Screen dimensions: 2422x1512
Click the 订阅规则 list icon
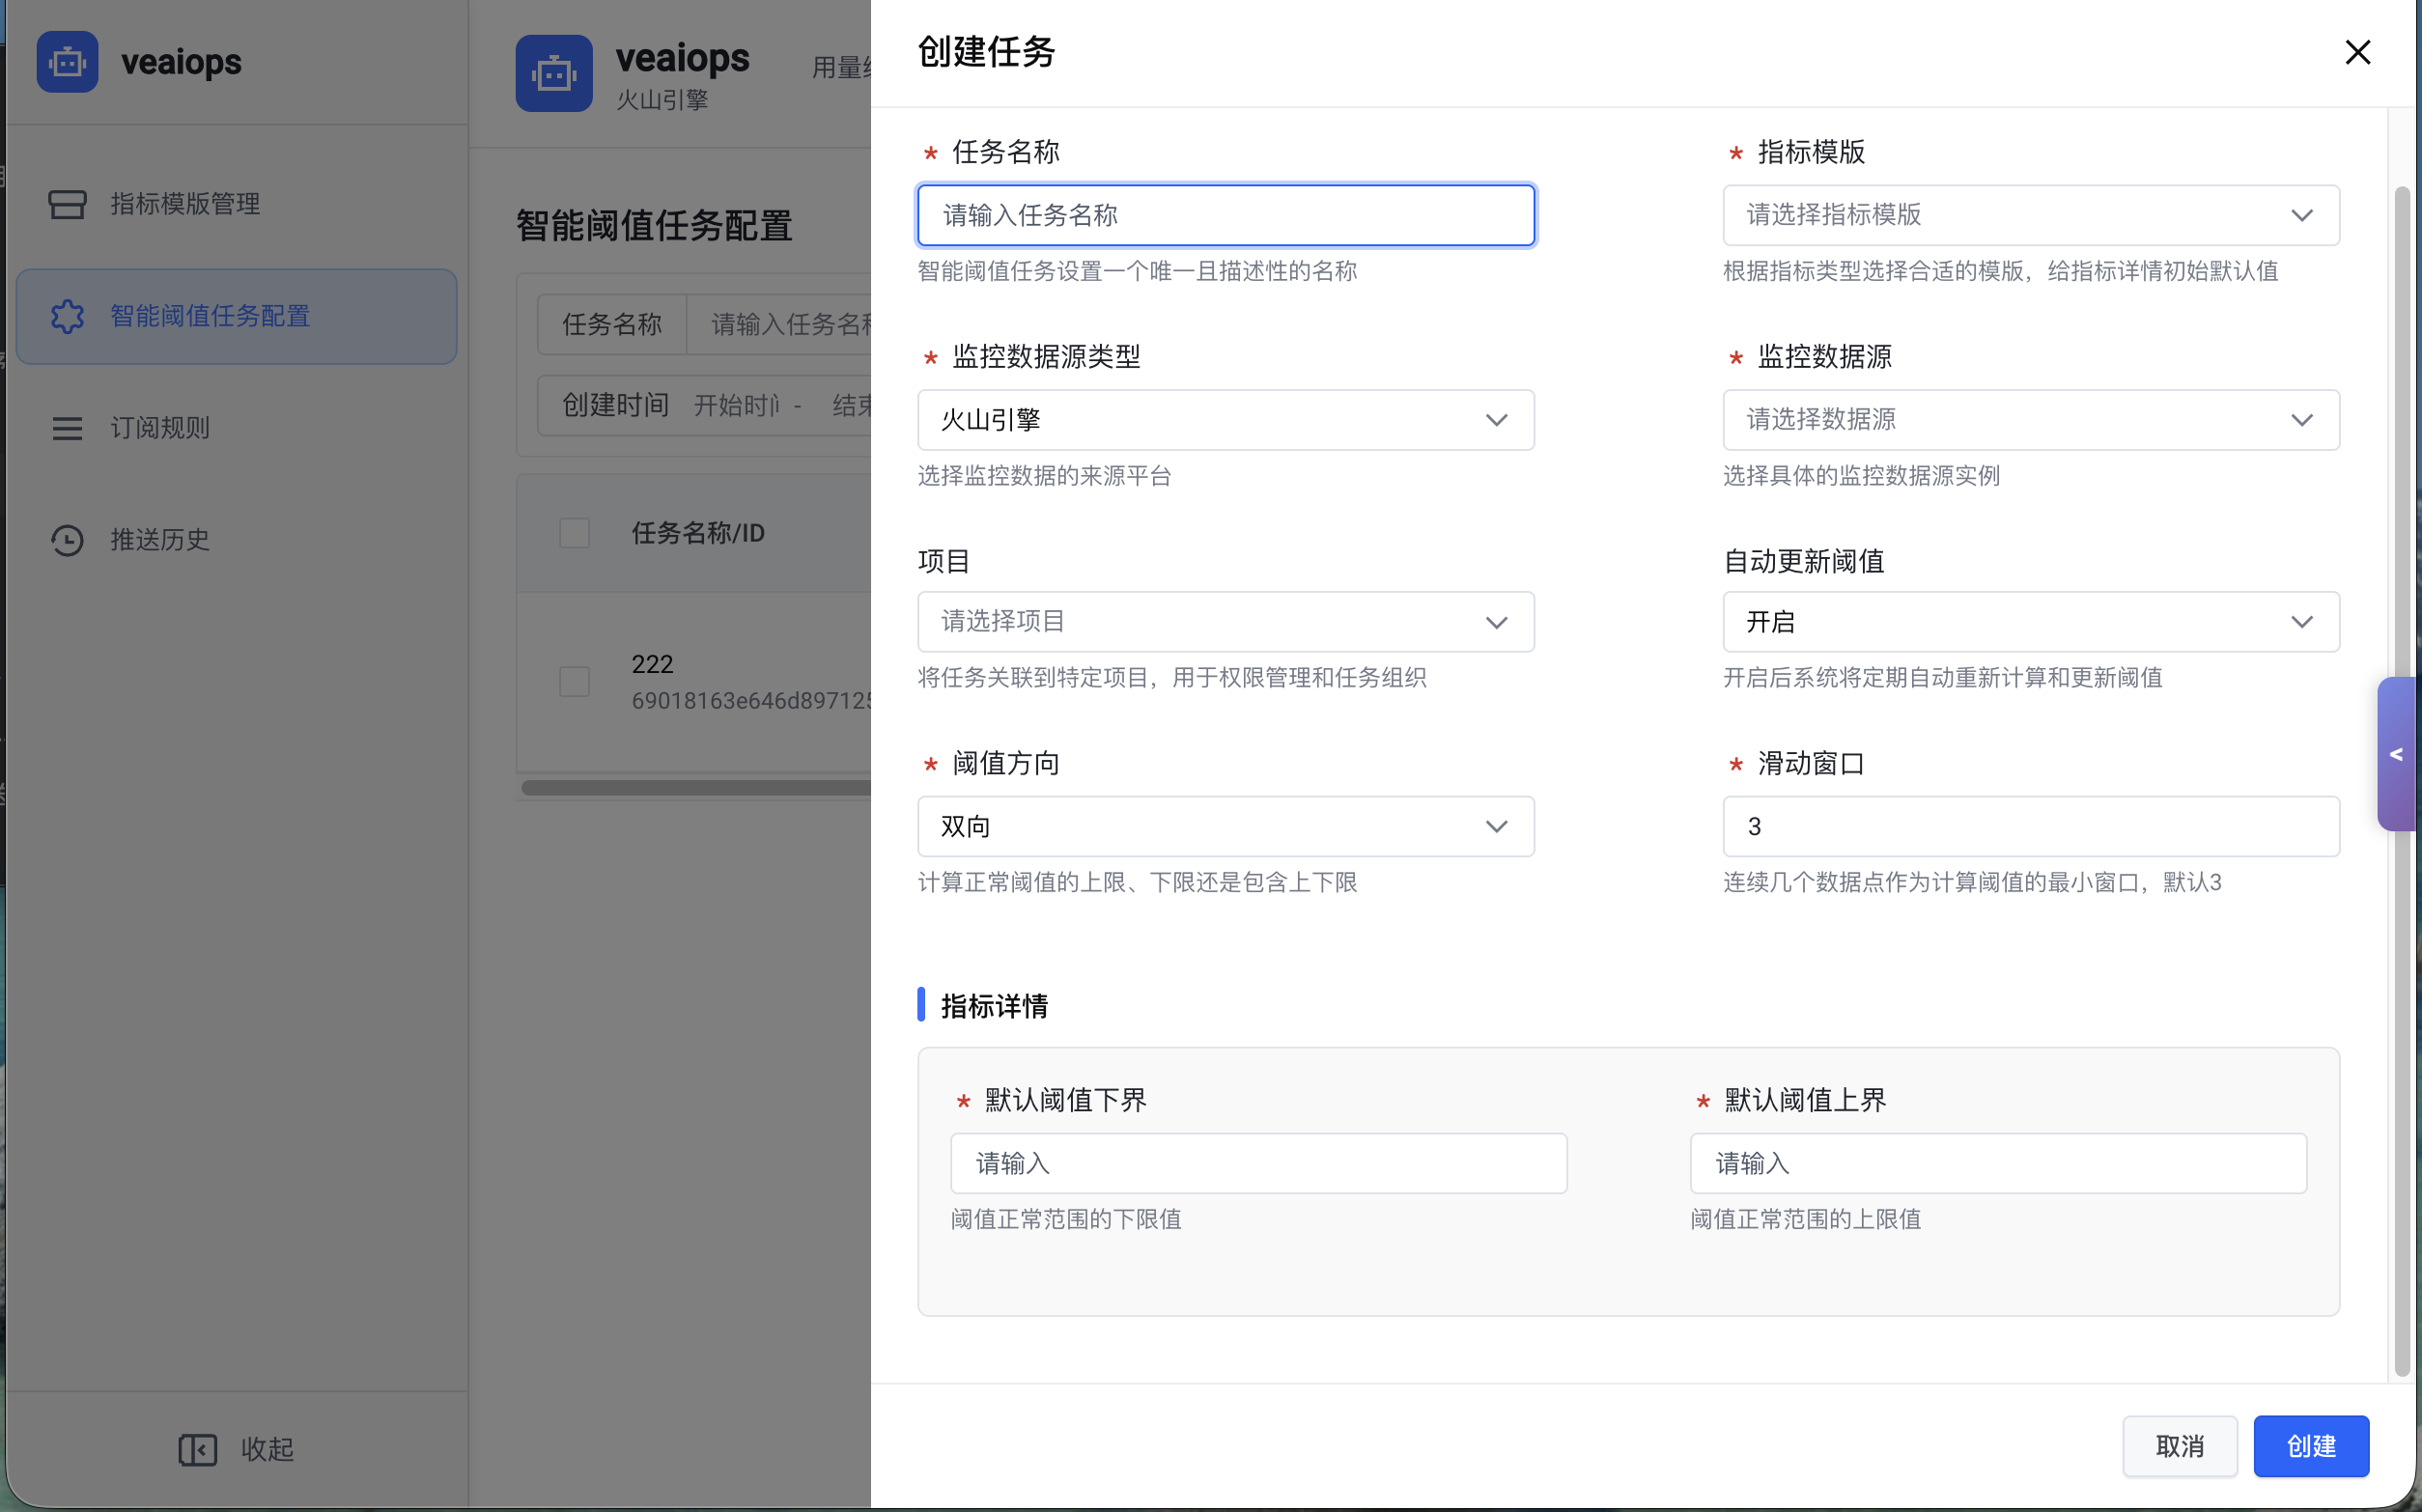point(67,428)
